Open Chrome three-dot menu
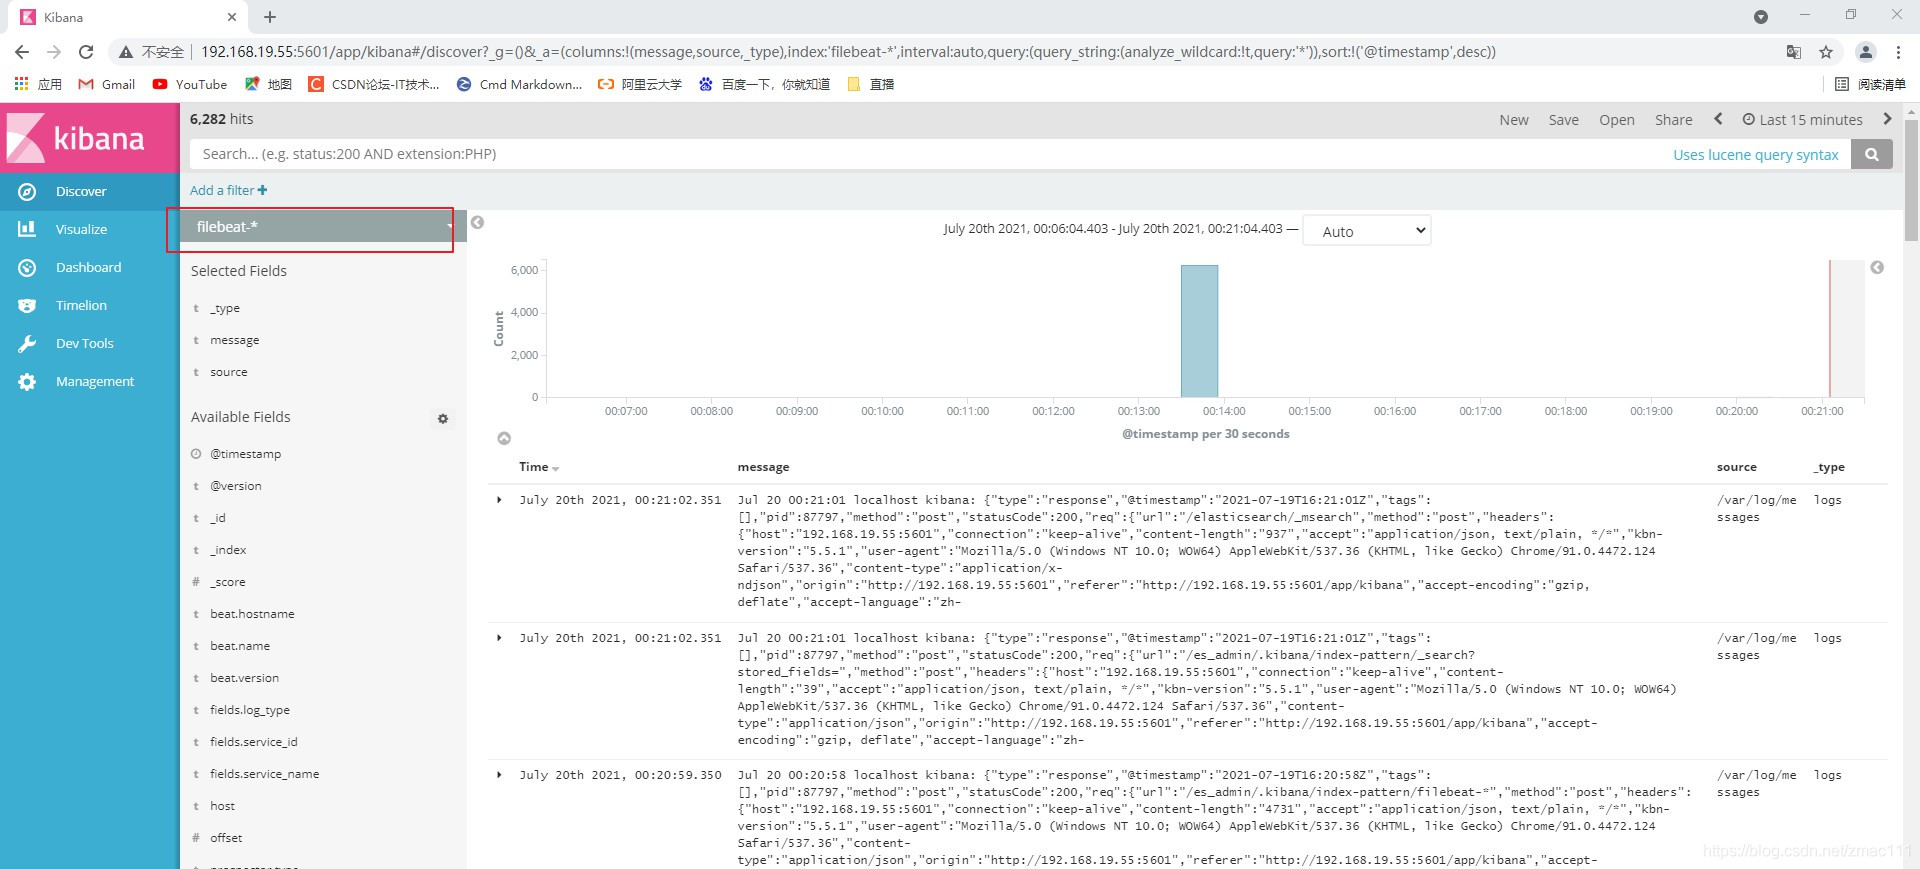The width and height of the screenshot is (1920, 869). (1898, 52)
